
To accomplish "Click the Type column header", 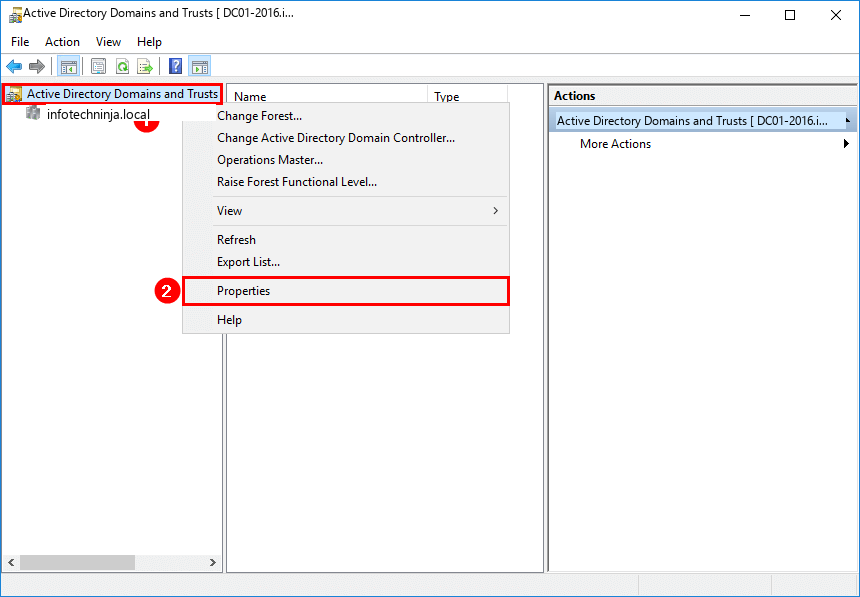I will tap(467, 96).
